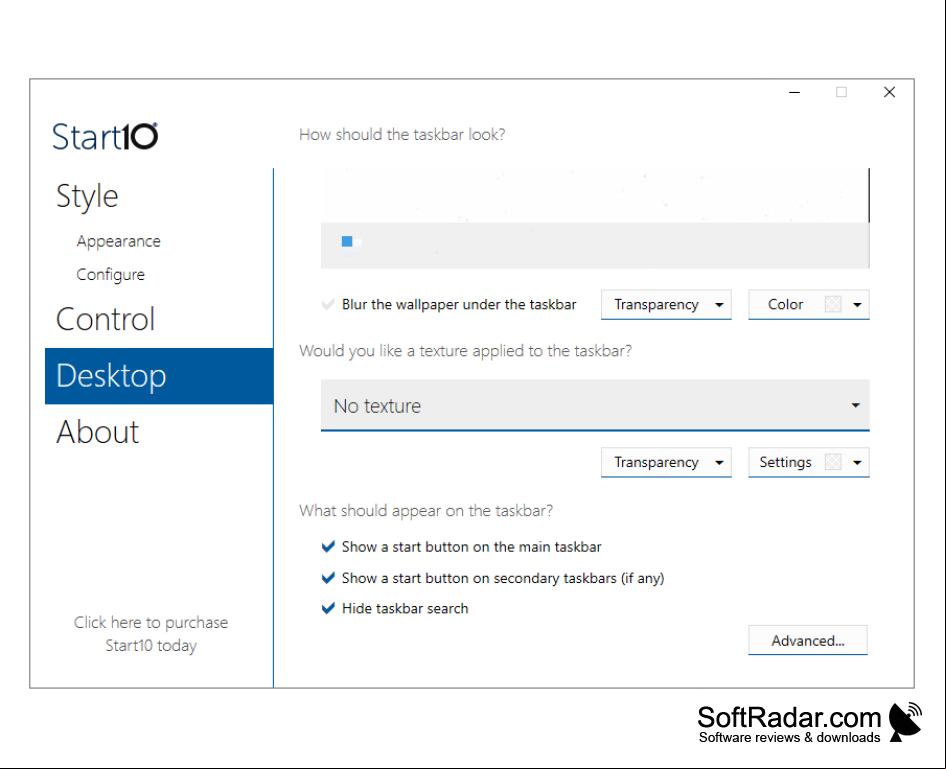Click the taskbar preview area
946x769 pixels.
595,219
